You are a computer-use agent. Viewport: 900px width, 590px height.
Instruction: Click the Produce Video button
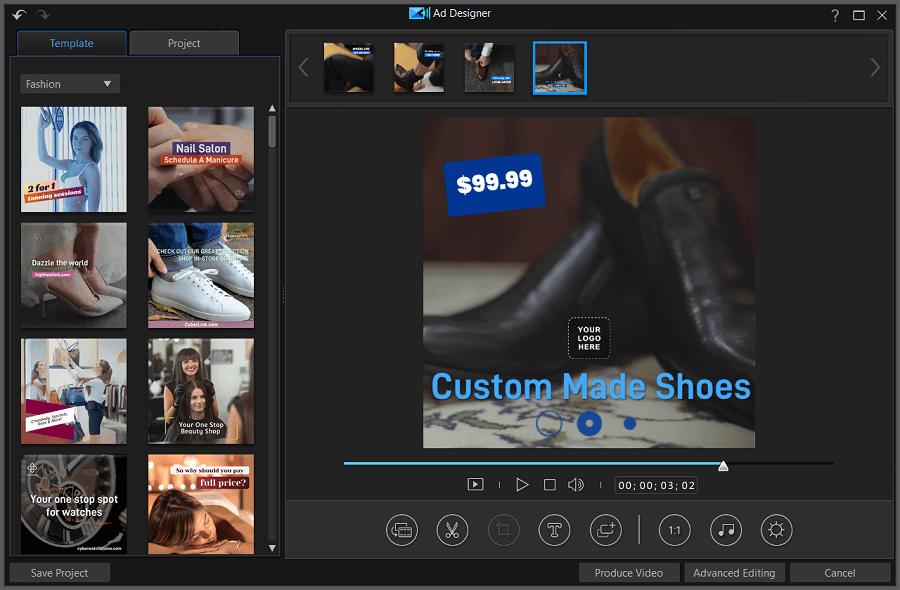tap(629, 573)
